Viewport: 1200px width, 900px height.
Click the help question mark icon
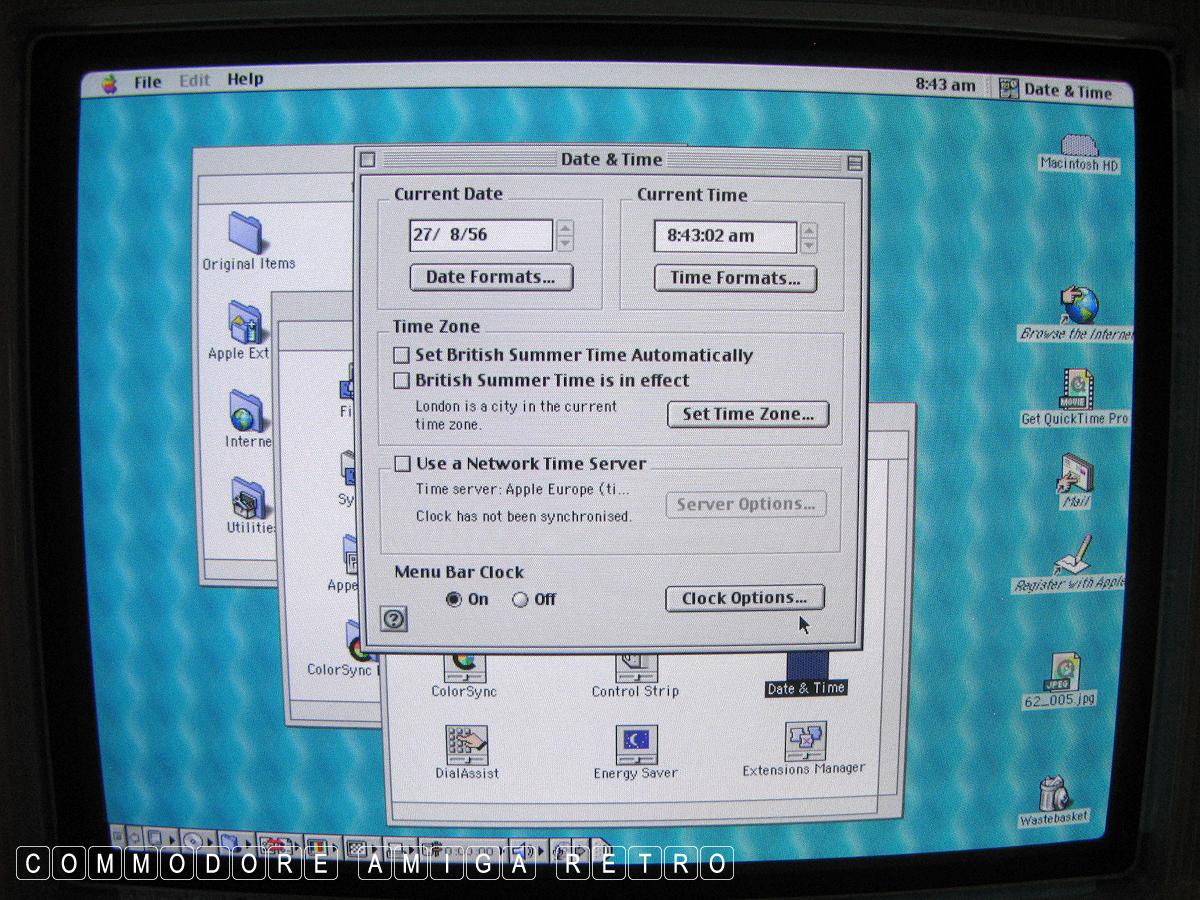(x=394, y=620)
